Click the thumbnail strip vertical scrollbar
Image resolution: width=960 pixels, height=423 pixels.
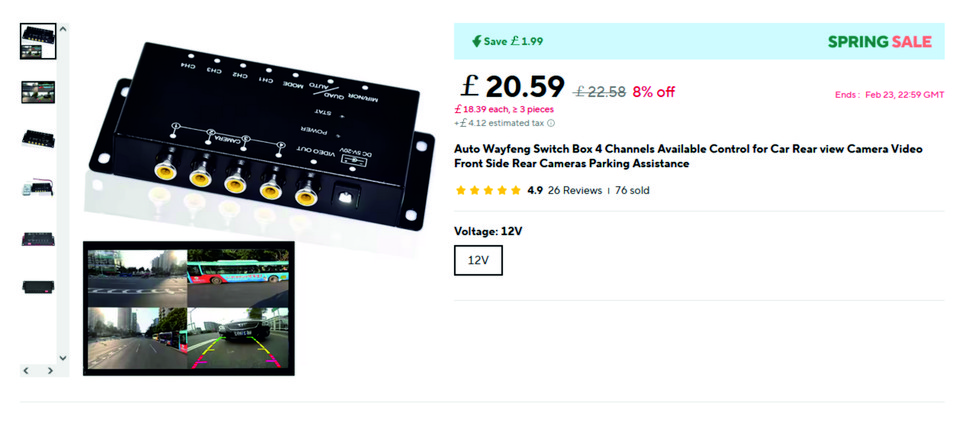coord(63,190)
